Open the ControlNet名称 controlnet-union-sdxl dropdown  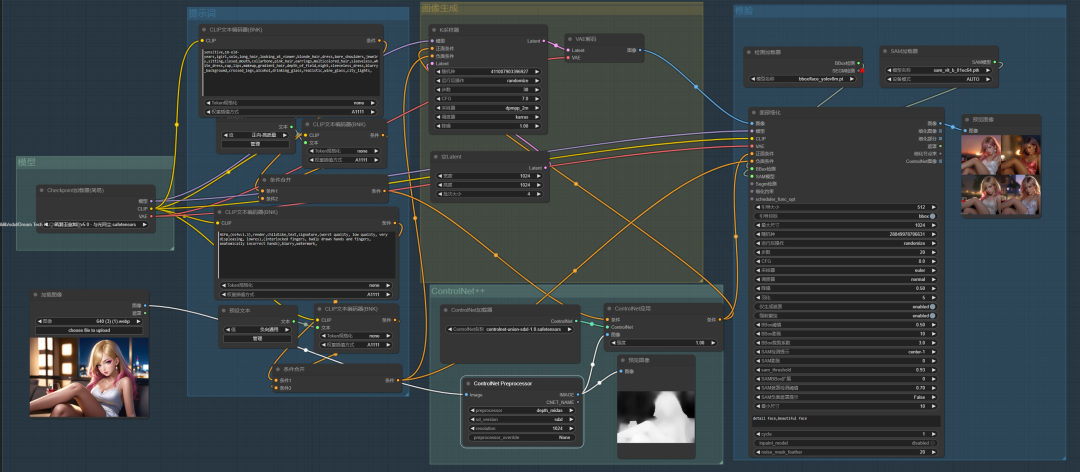tap(510, 329)
